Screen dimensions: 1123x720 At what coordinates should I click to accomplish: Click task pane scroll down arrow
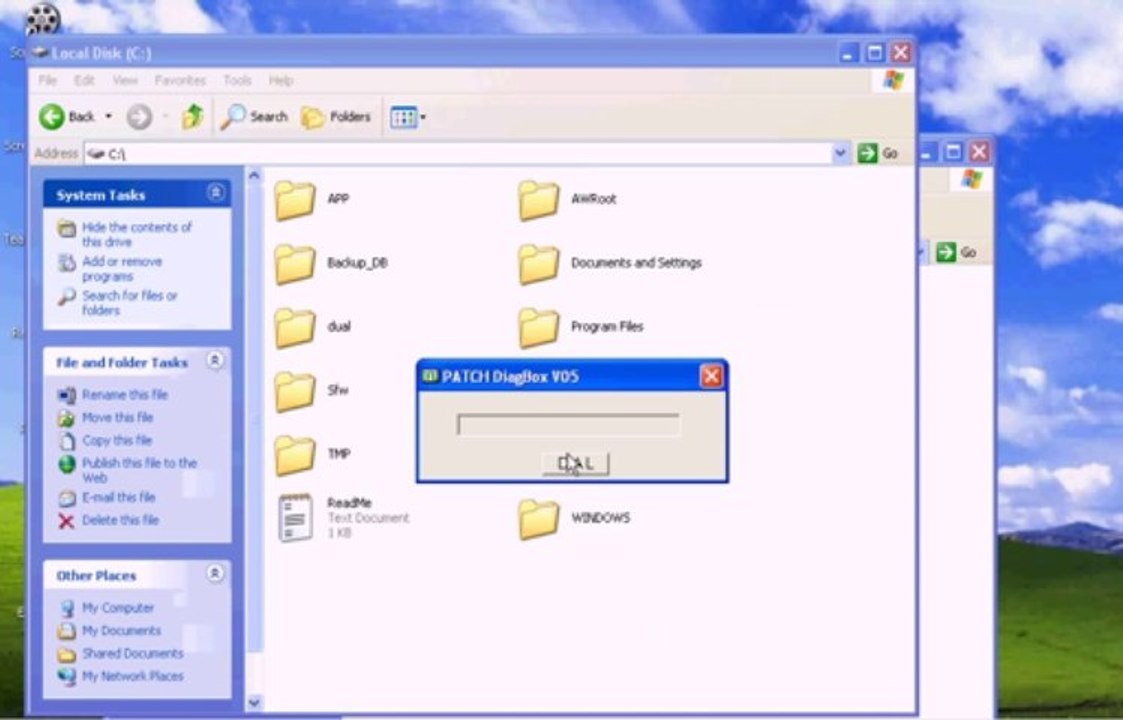[254, 703]
